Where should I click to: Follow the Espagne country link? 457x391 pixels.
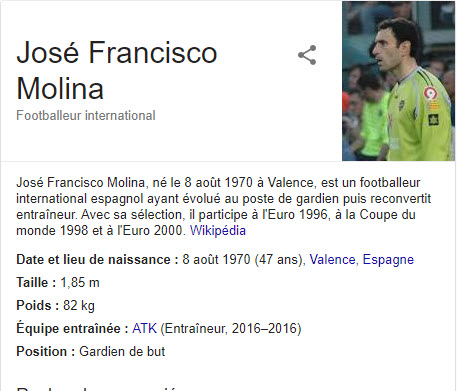[x=388, y=260]
